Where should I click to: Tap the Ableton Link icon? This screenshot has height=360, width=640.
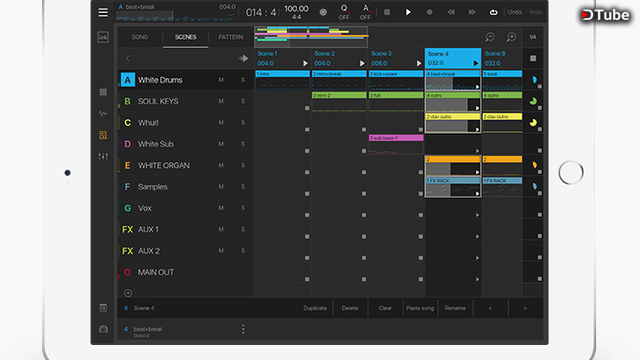pos(103,37)
